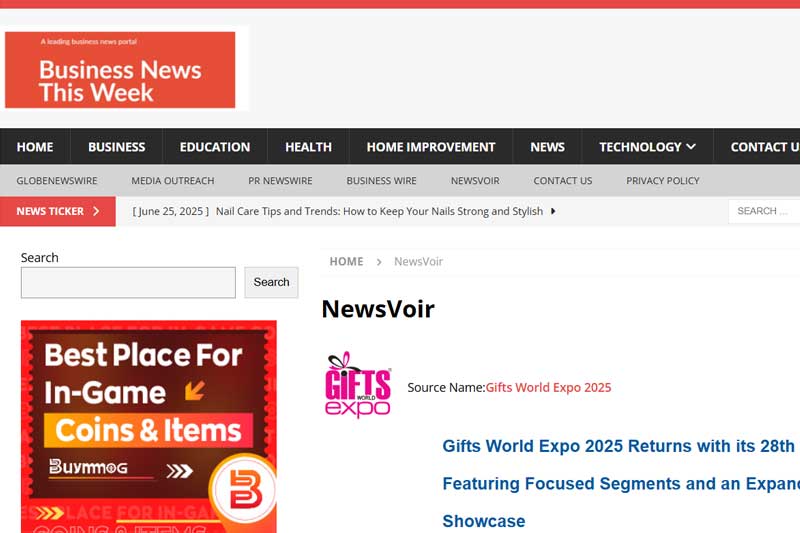Click the header search field beside the ticker

pos(764,211)
